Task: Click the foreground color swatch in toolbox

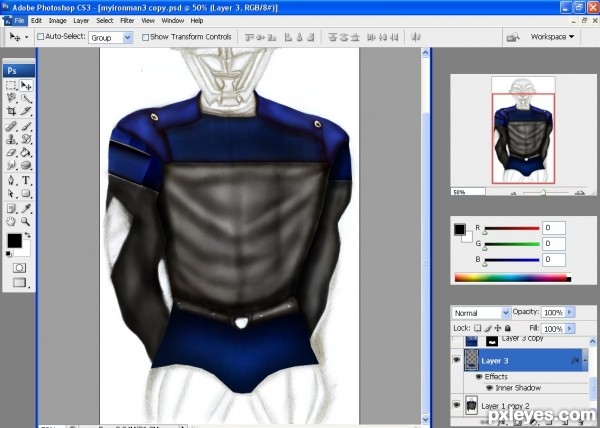Action: coord(15,241)
